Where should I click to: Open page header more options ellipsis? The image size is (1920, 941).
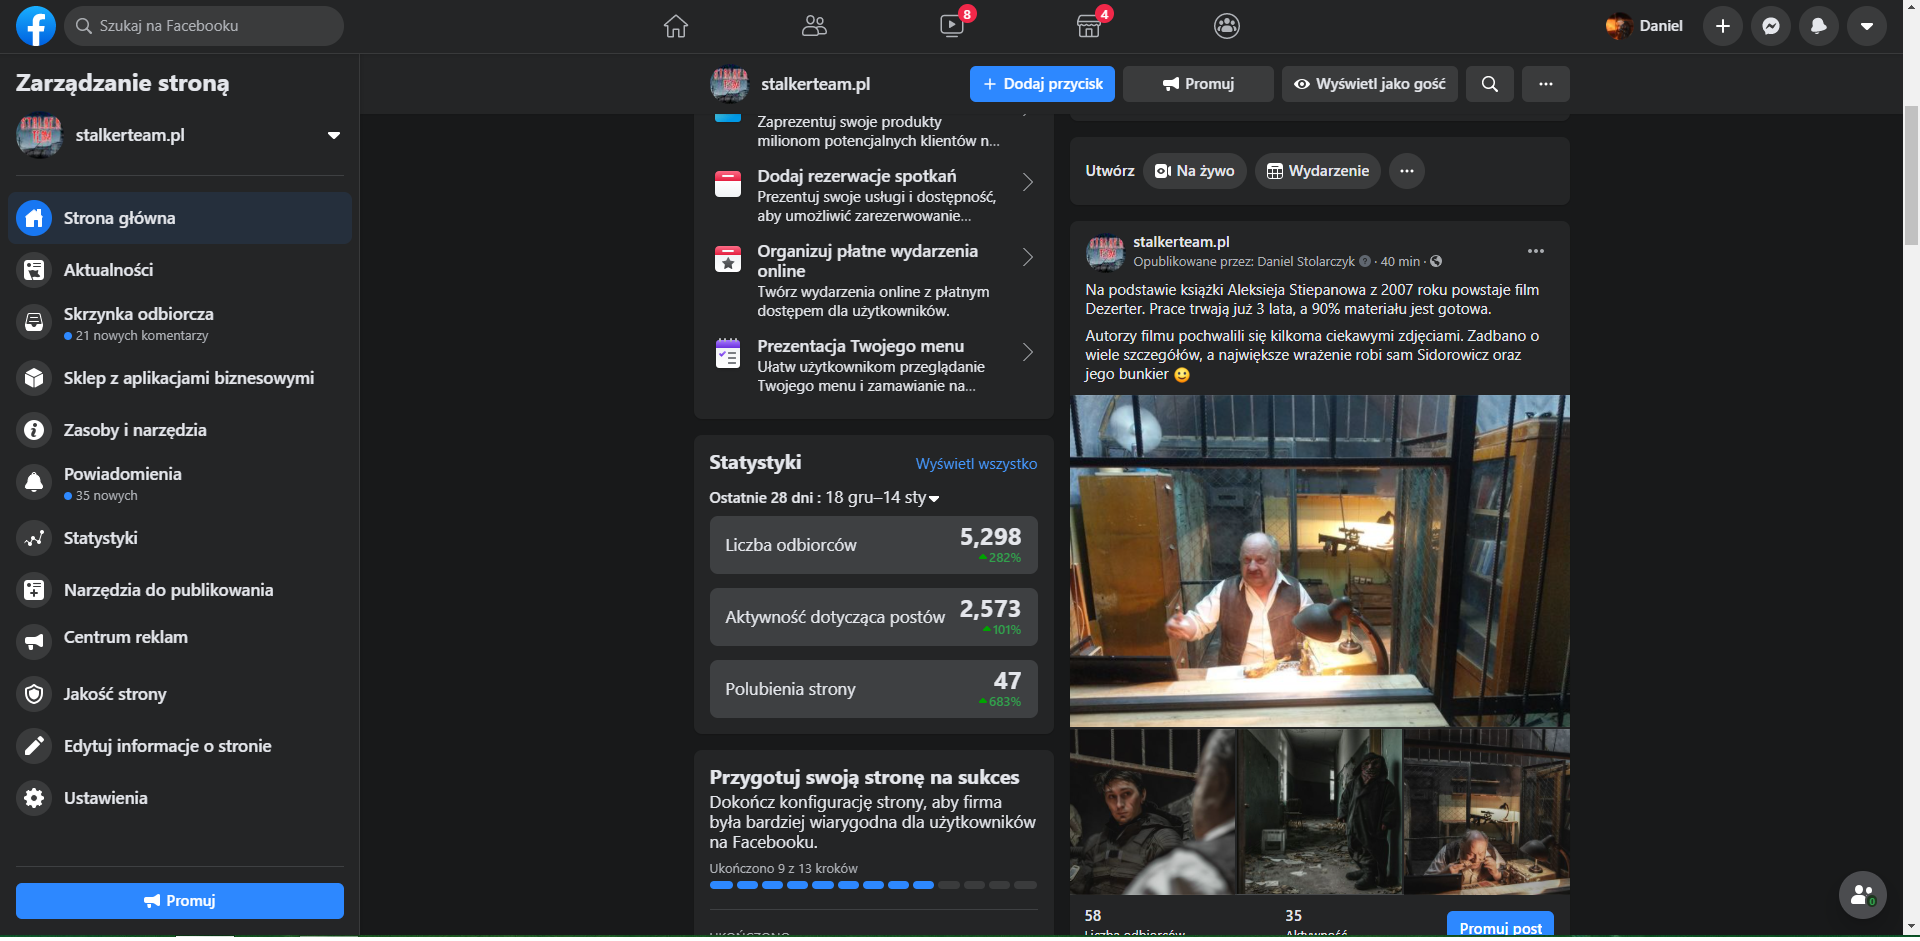tap(1546, 84)
